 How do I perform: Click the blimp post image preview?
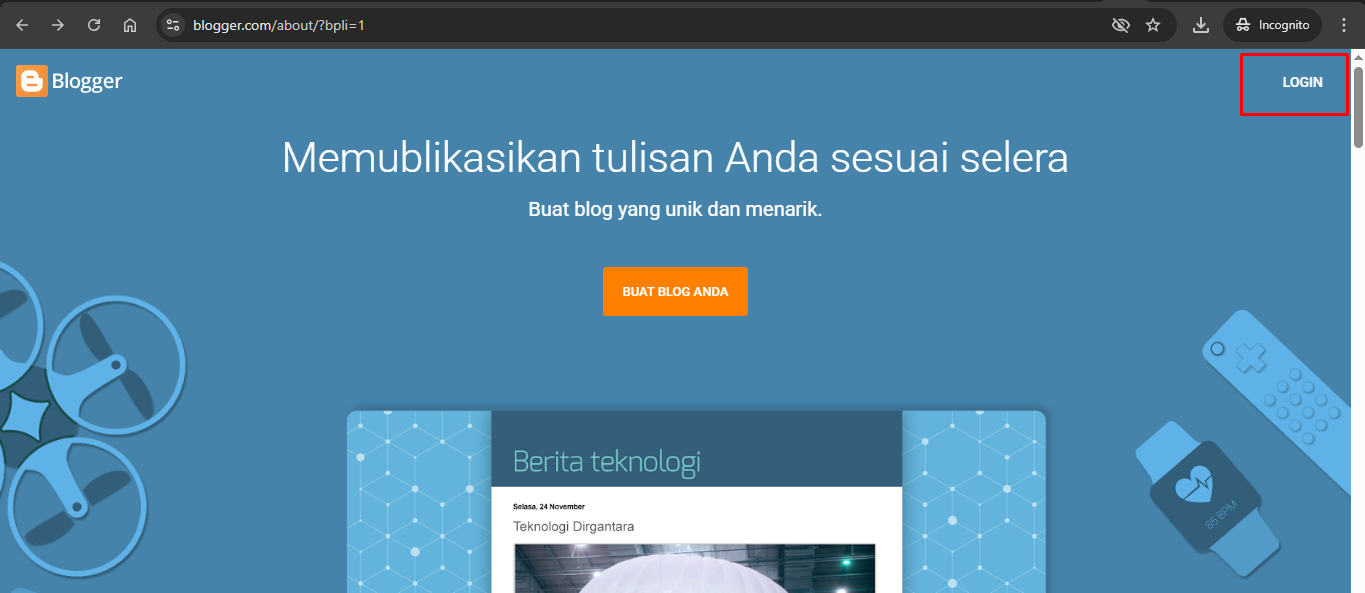pos(694,568)
